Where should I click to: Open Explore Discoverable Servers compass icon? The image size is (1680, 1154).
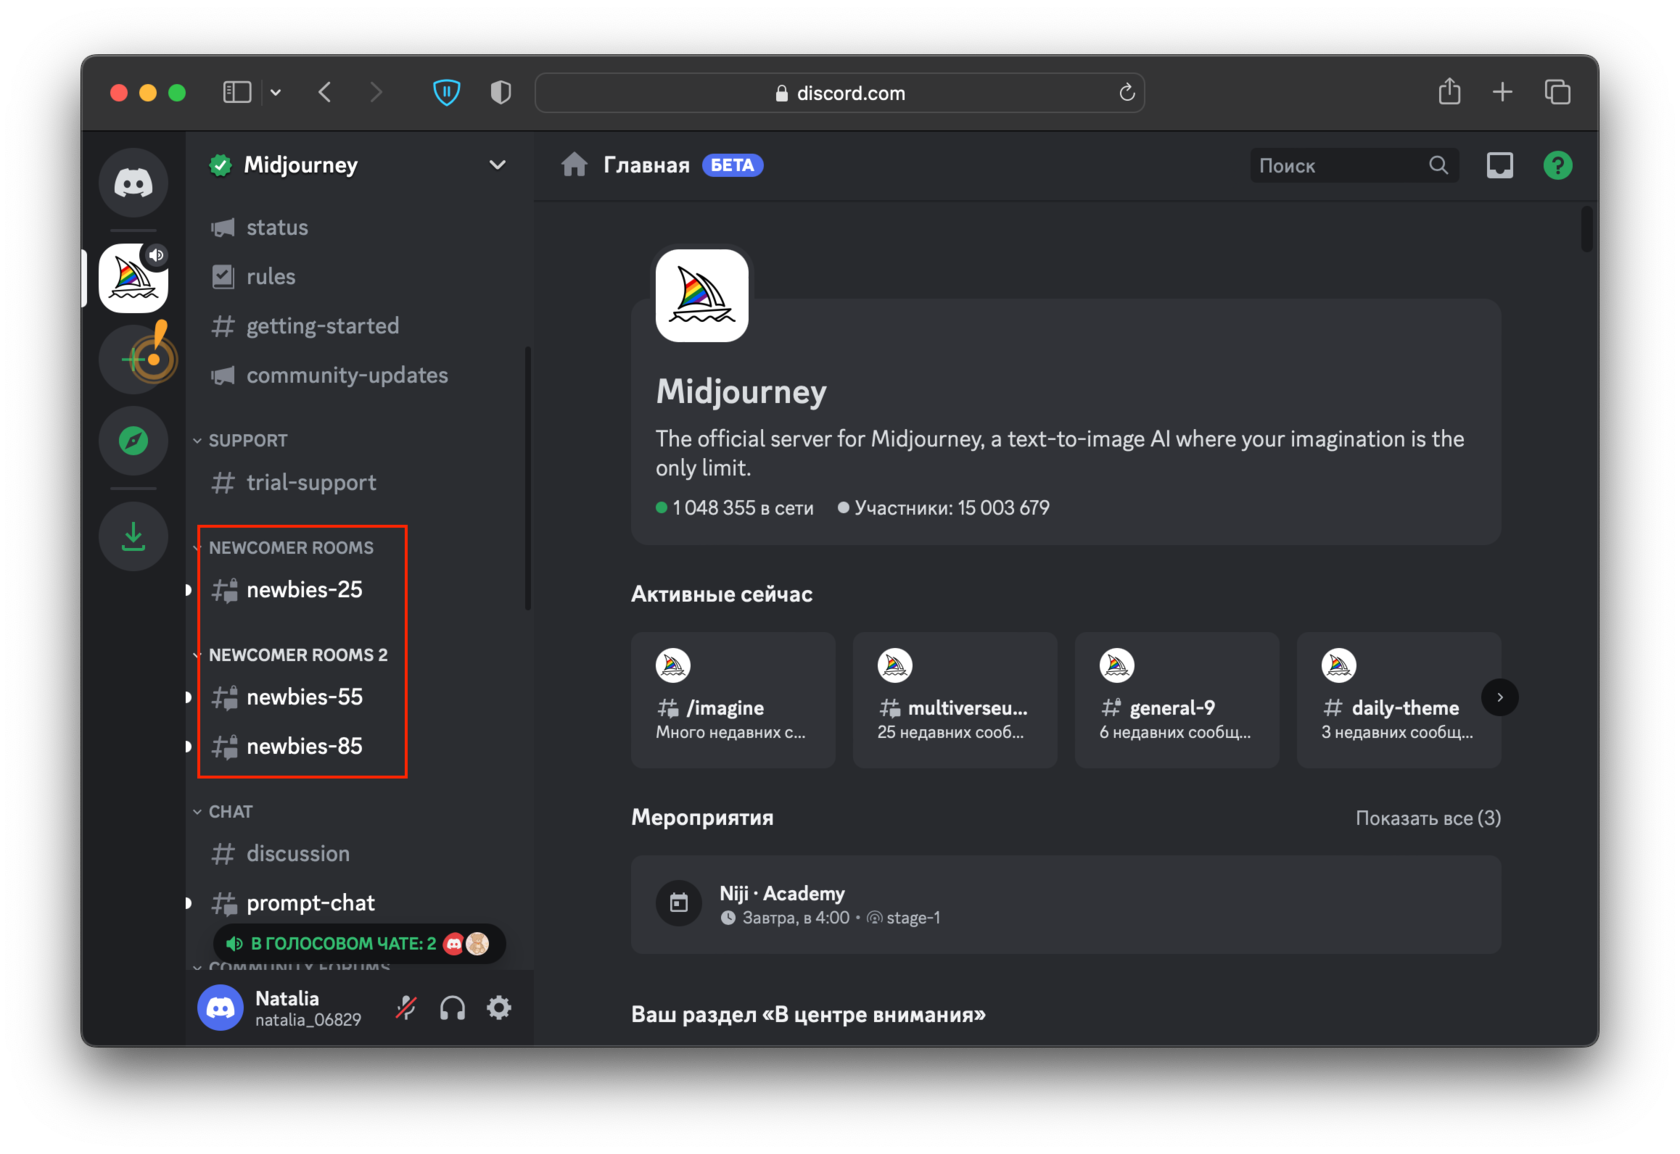(133, 440)
